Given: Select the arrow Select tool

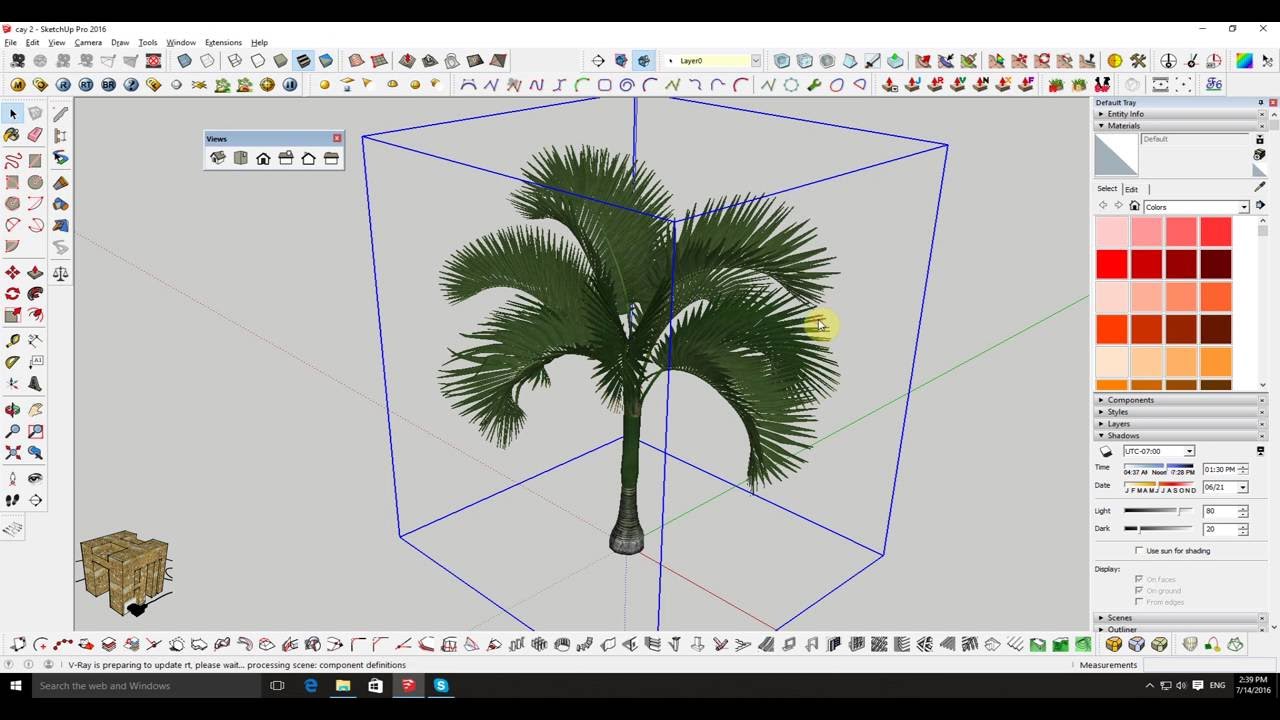Looking at the screenshot, I should [x=13, y=114].
